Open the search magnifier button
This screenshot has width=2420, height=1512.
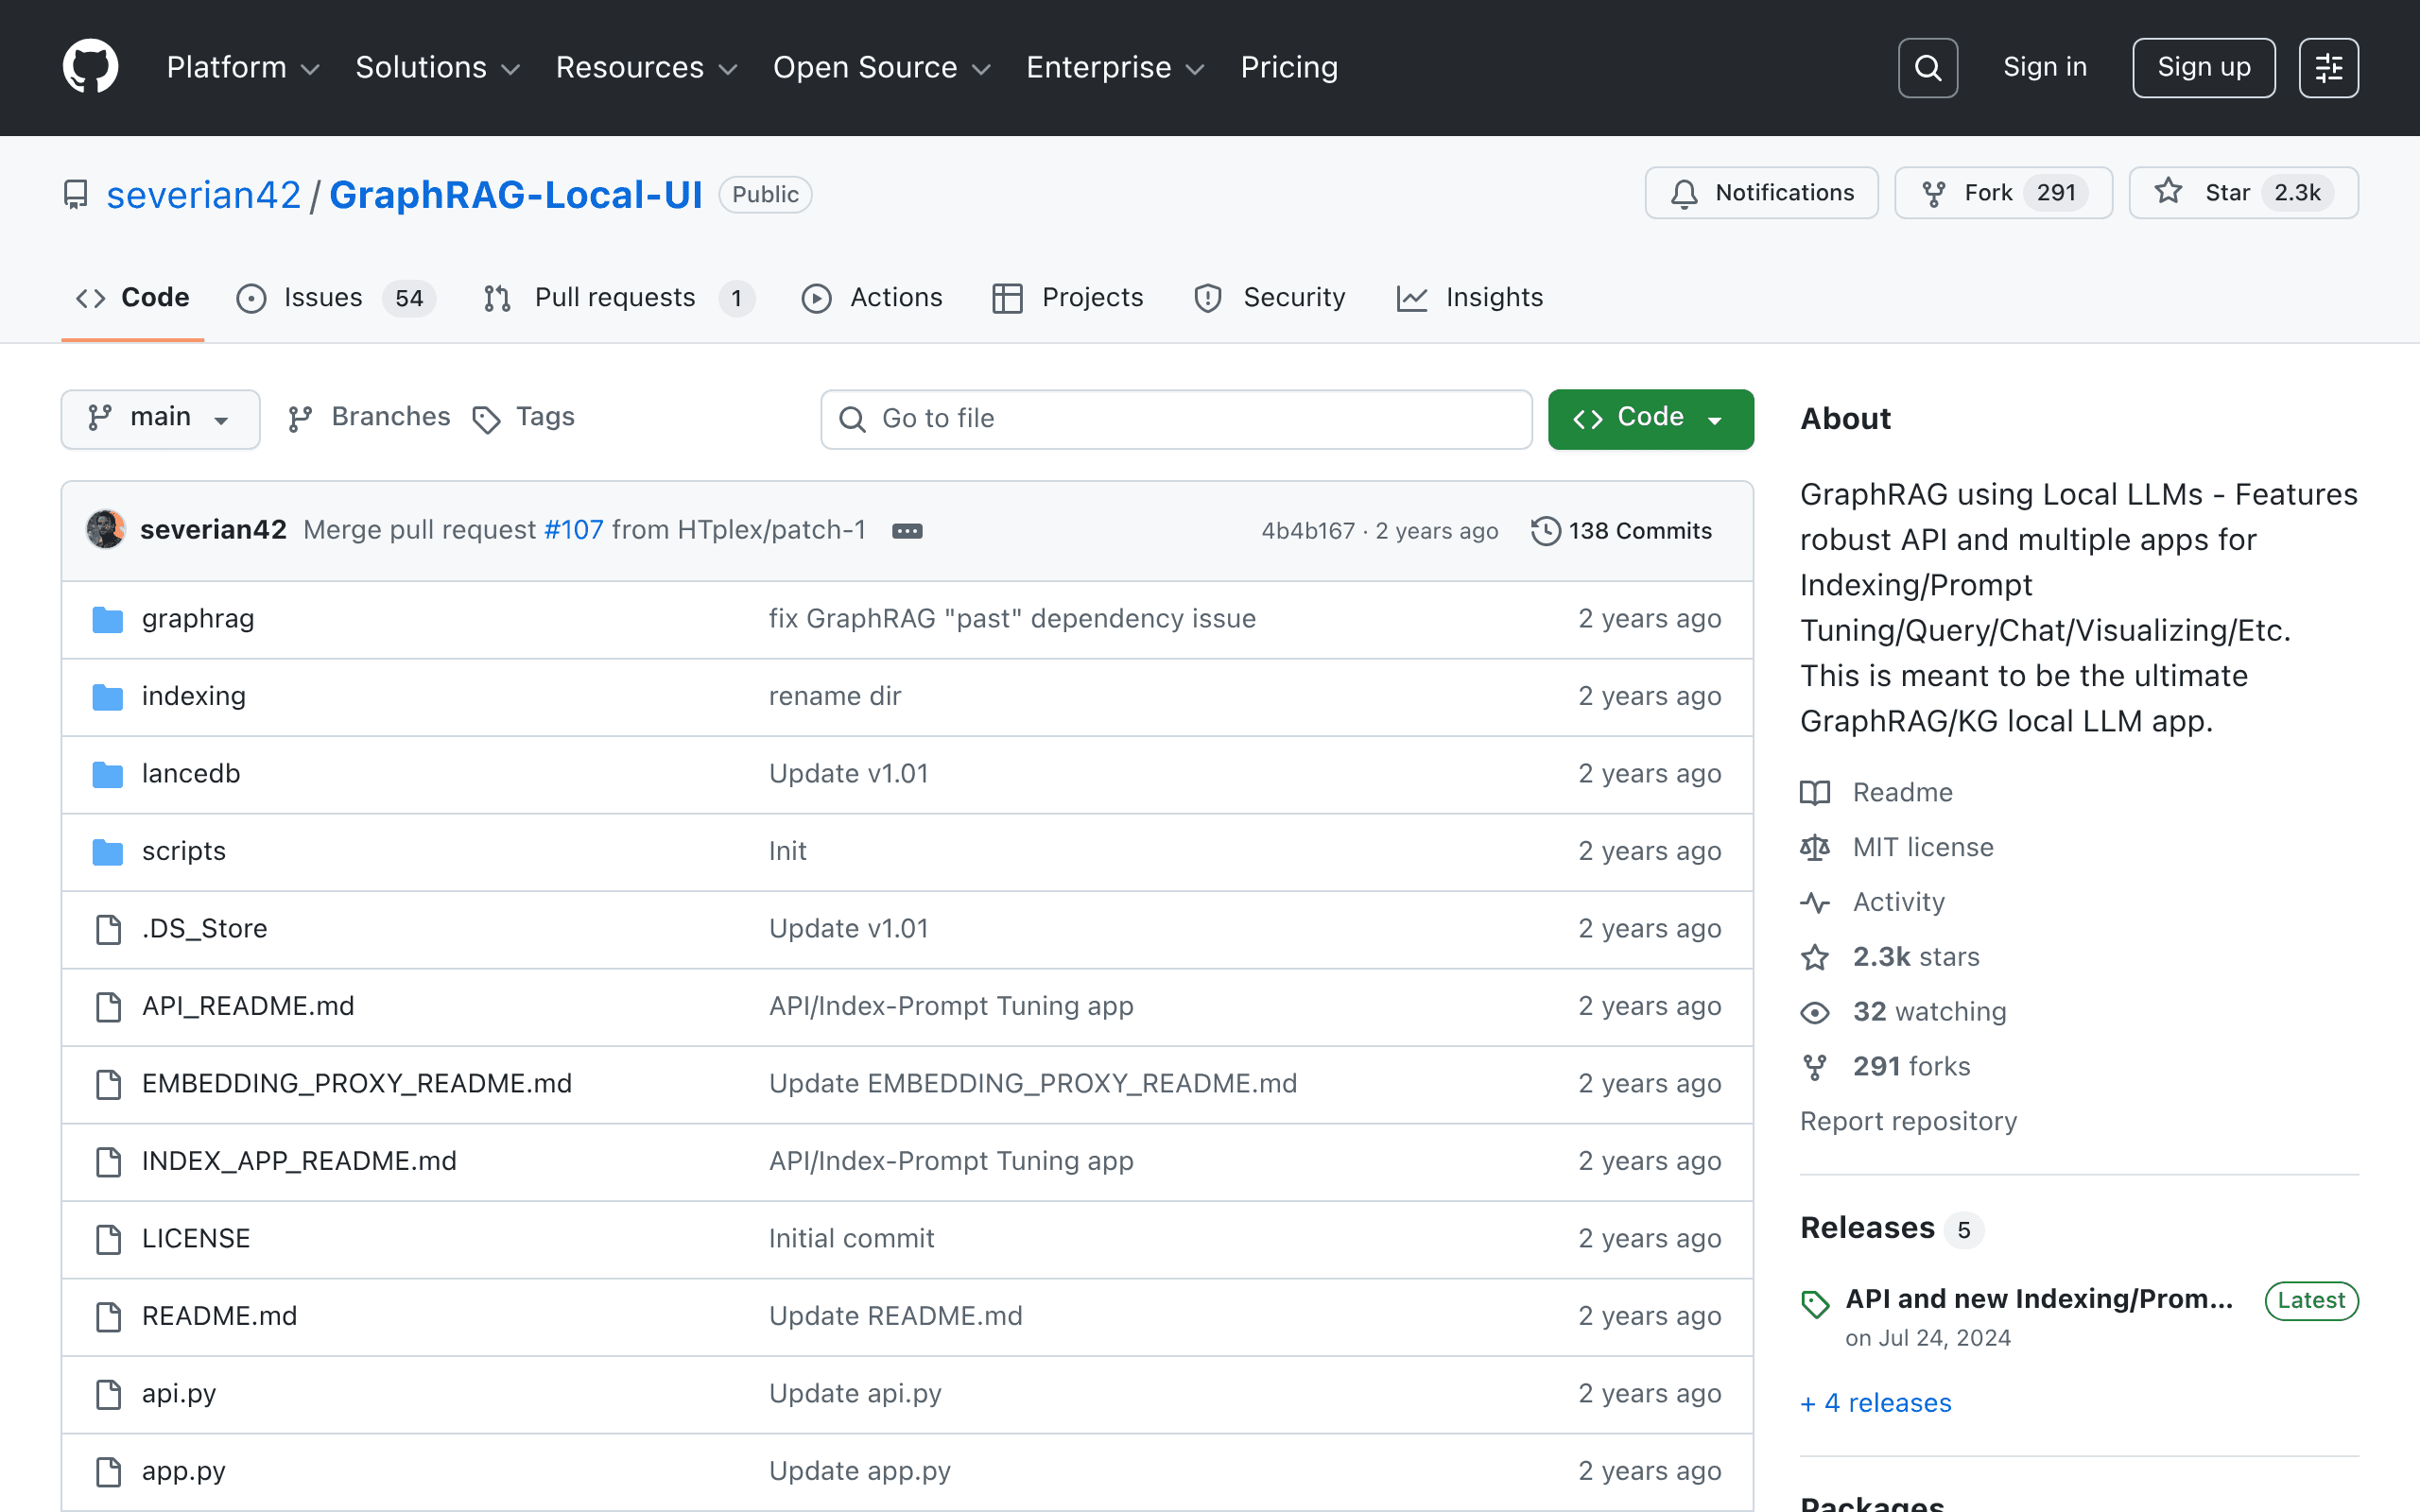click(1927, 68)
